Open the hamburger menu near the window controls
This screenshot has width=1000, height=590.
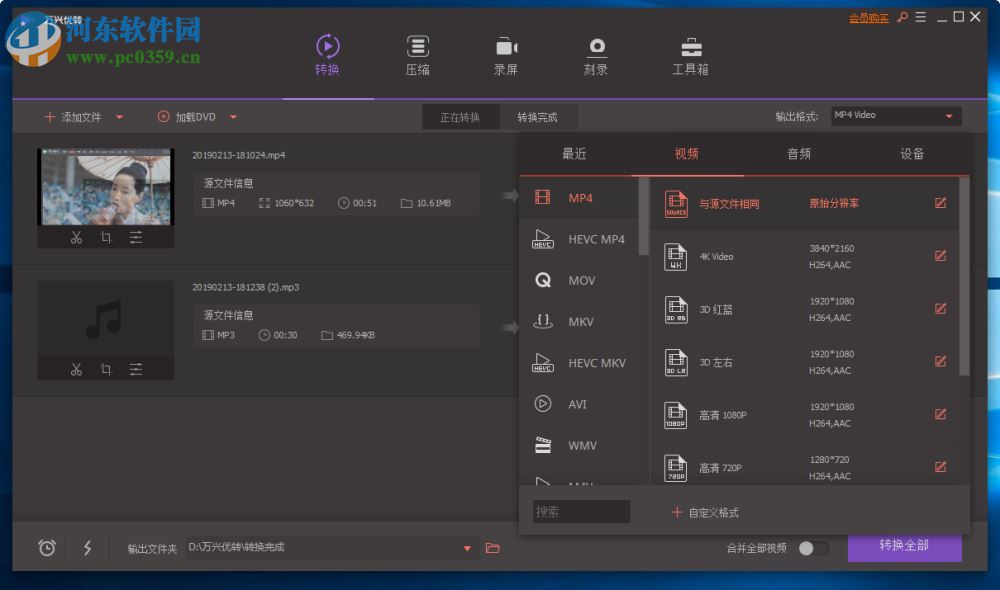pyautogui.click(x=920, y=16)
